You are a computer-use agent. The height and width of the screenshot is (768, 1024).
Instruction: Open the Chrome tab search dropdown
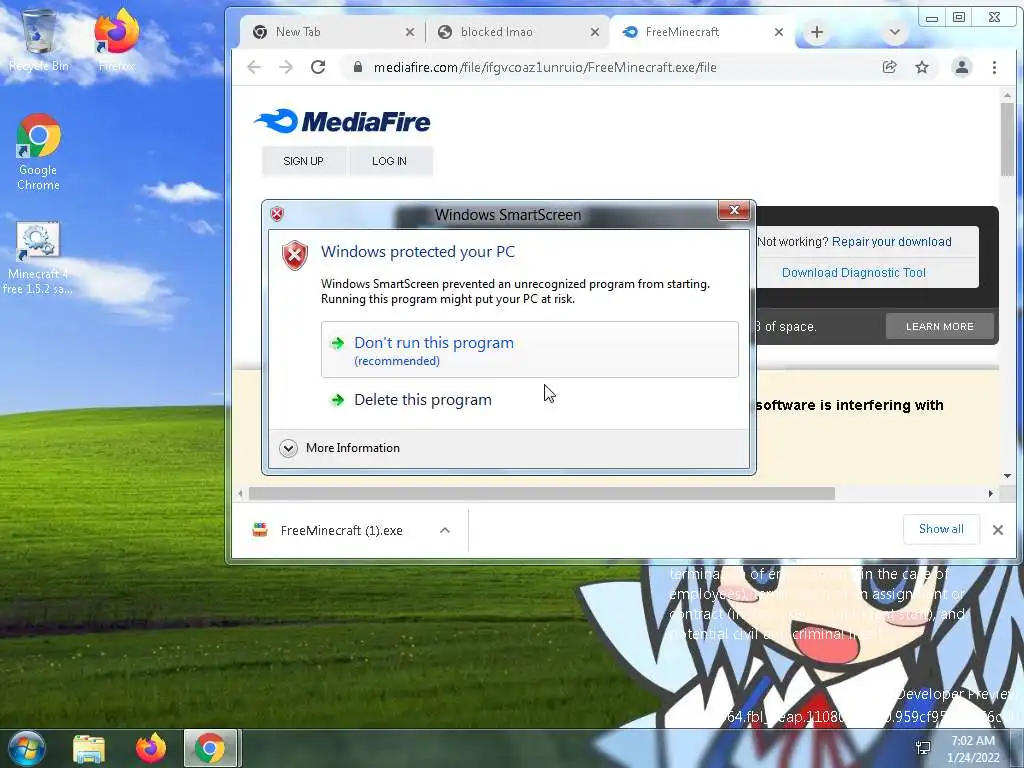[x=895, y=32]
